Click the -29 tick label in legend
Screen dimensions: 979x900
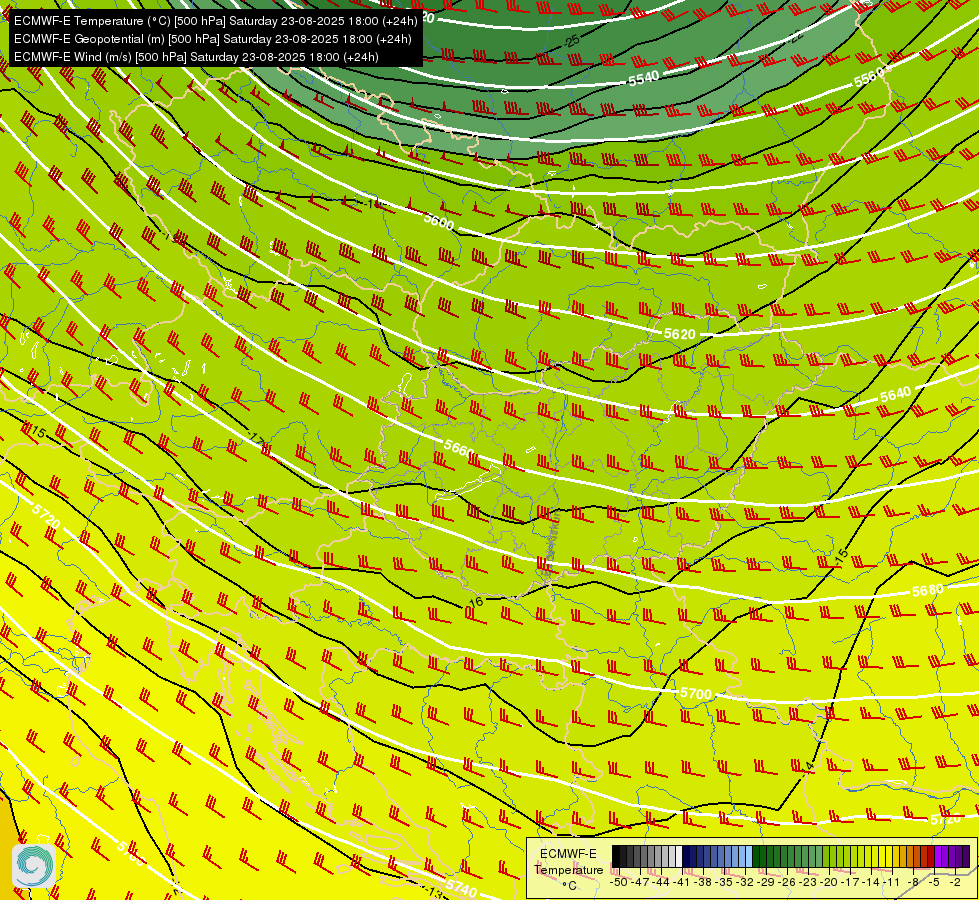pyautogui.click(x=767, y=882)
